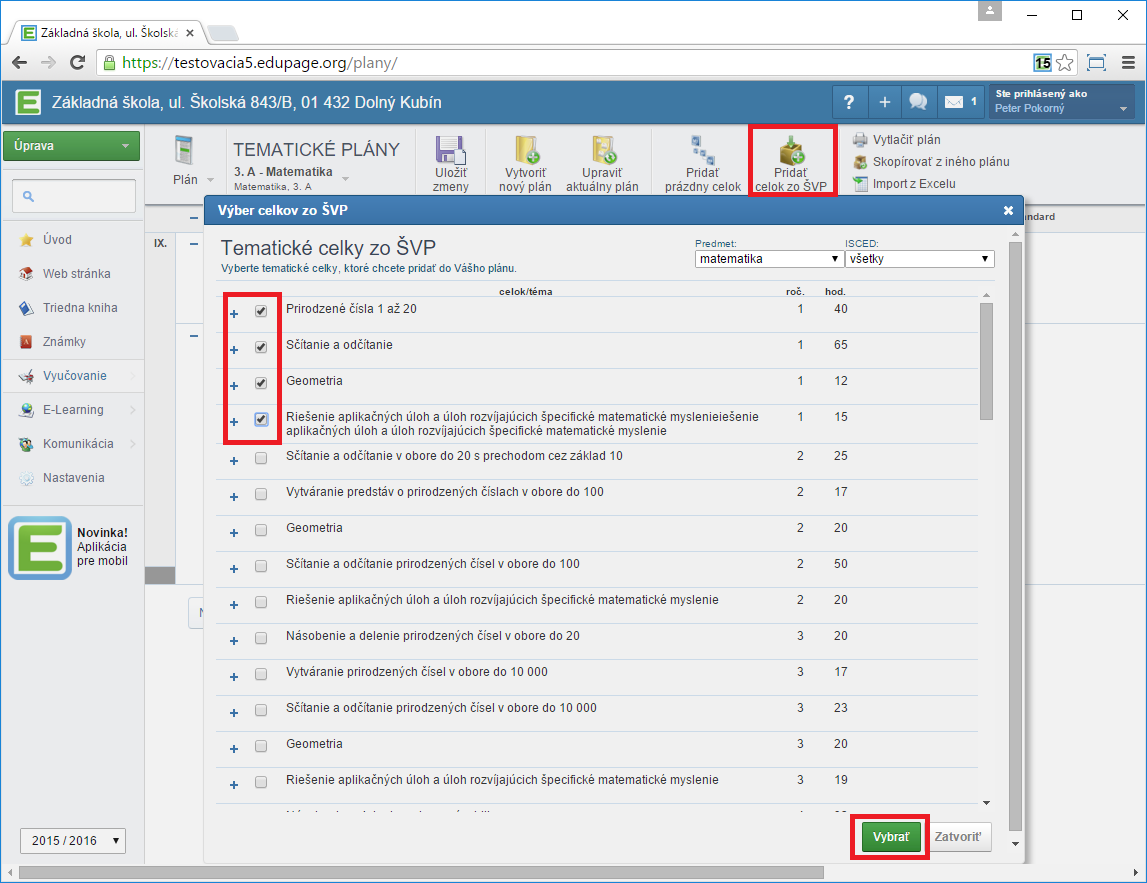Open the Predmet dropdown showing matematika
The image size is (1147, 883).
[x=768, y=259]
